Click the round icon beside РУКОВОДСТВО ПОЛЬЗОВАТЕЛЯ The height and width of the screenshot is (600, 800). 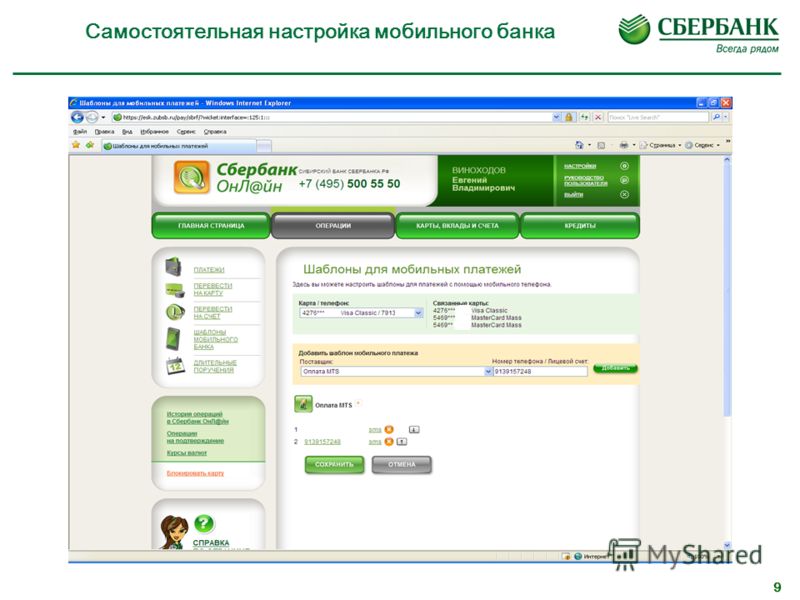click(624, 180)
